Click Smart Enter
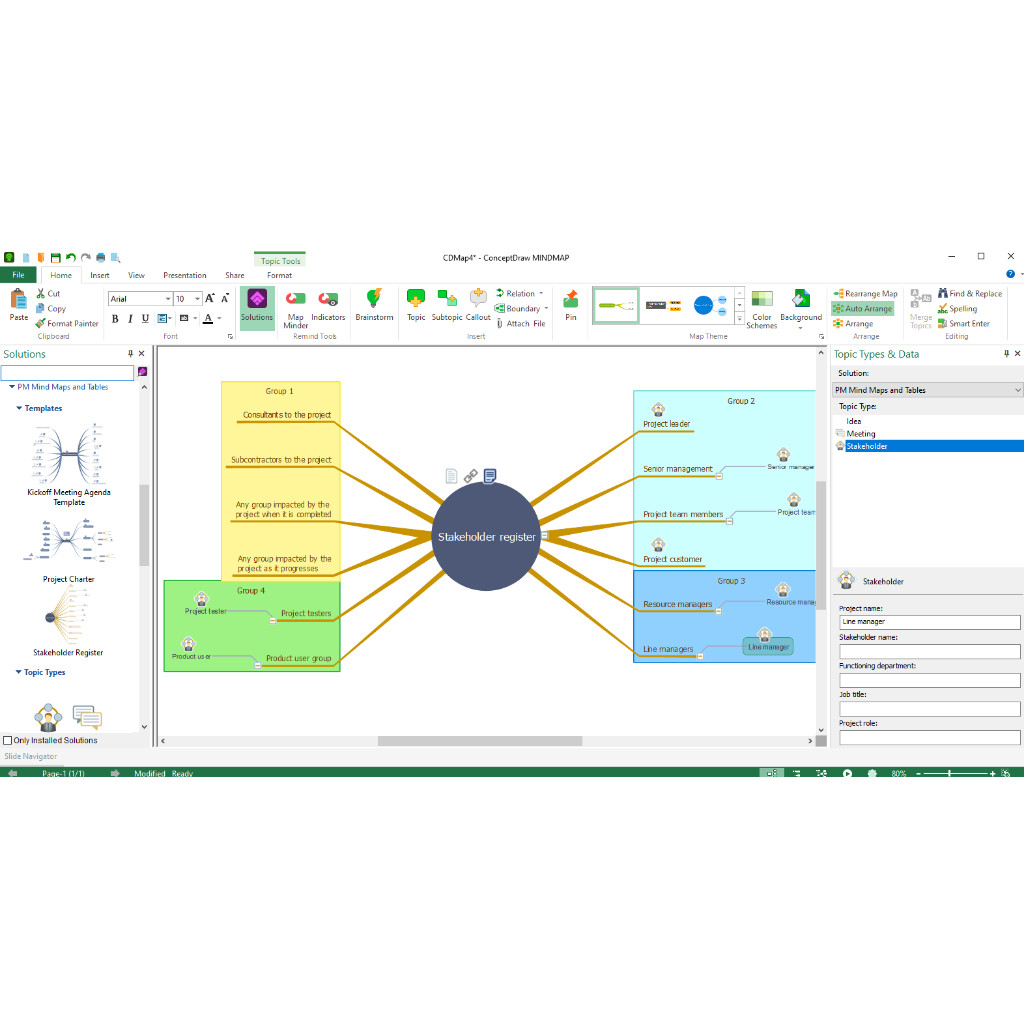This screenshot has height=1024, width=1024. [964, 323]
